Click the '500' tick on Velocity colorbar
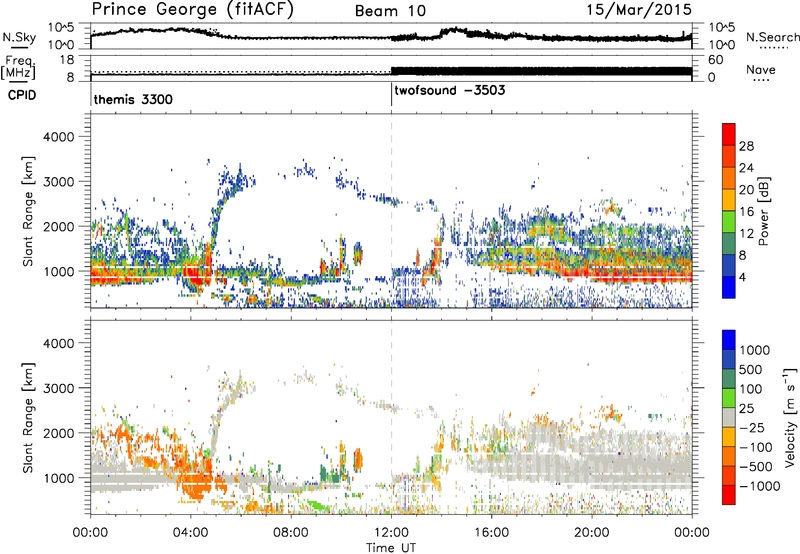 751,369
